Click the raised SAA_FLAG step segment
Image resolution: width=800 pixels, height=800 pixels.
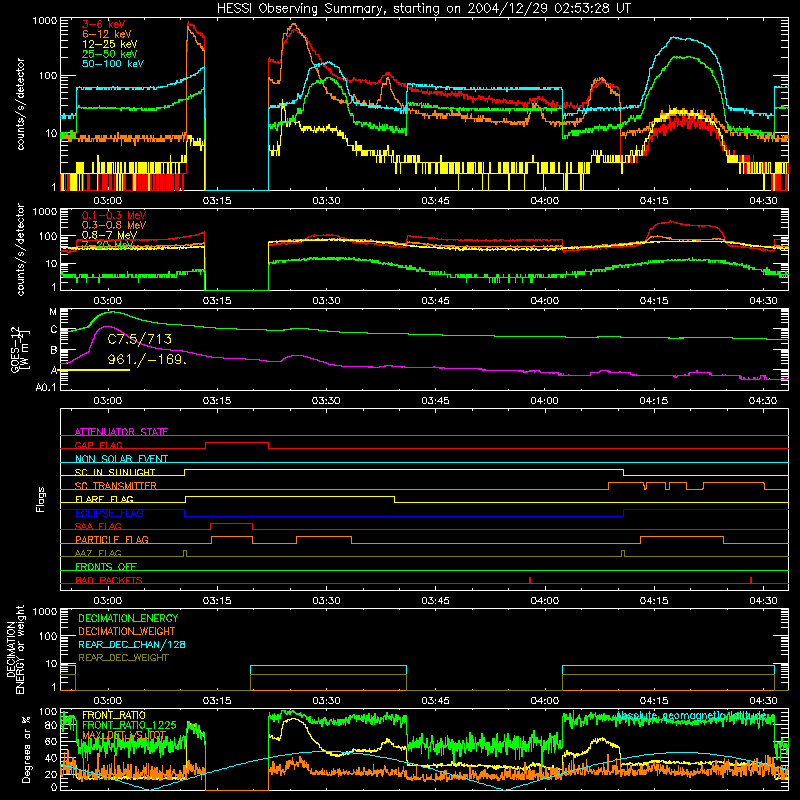(231, 523)
